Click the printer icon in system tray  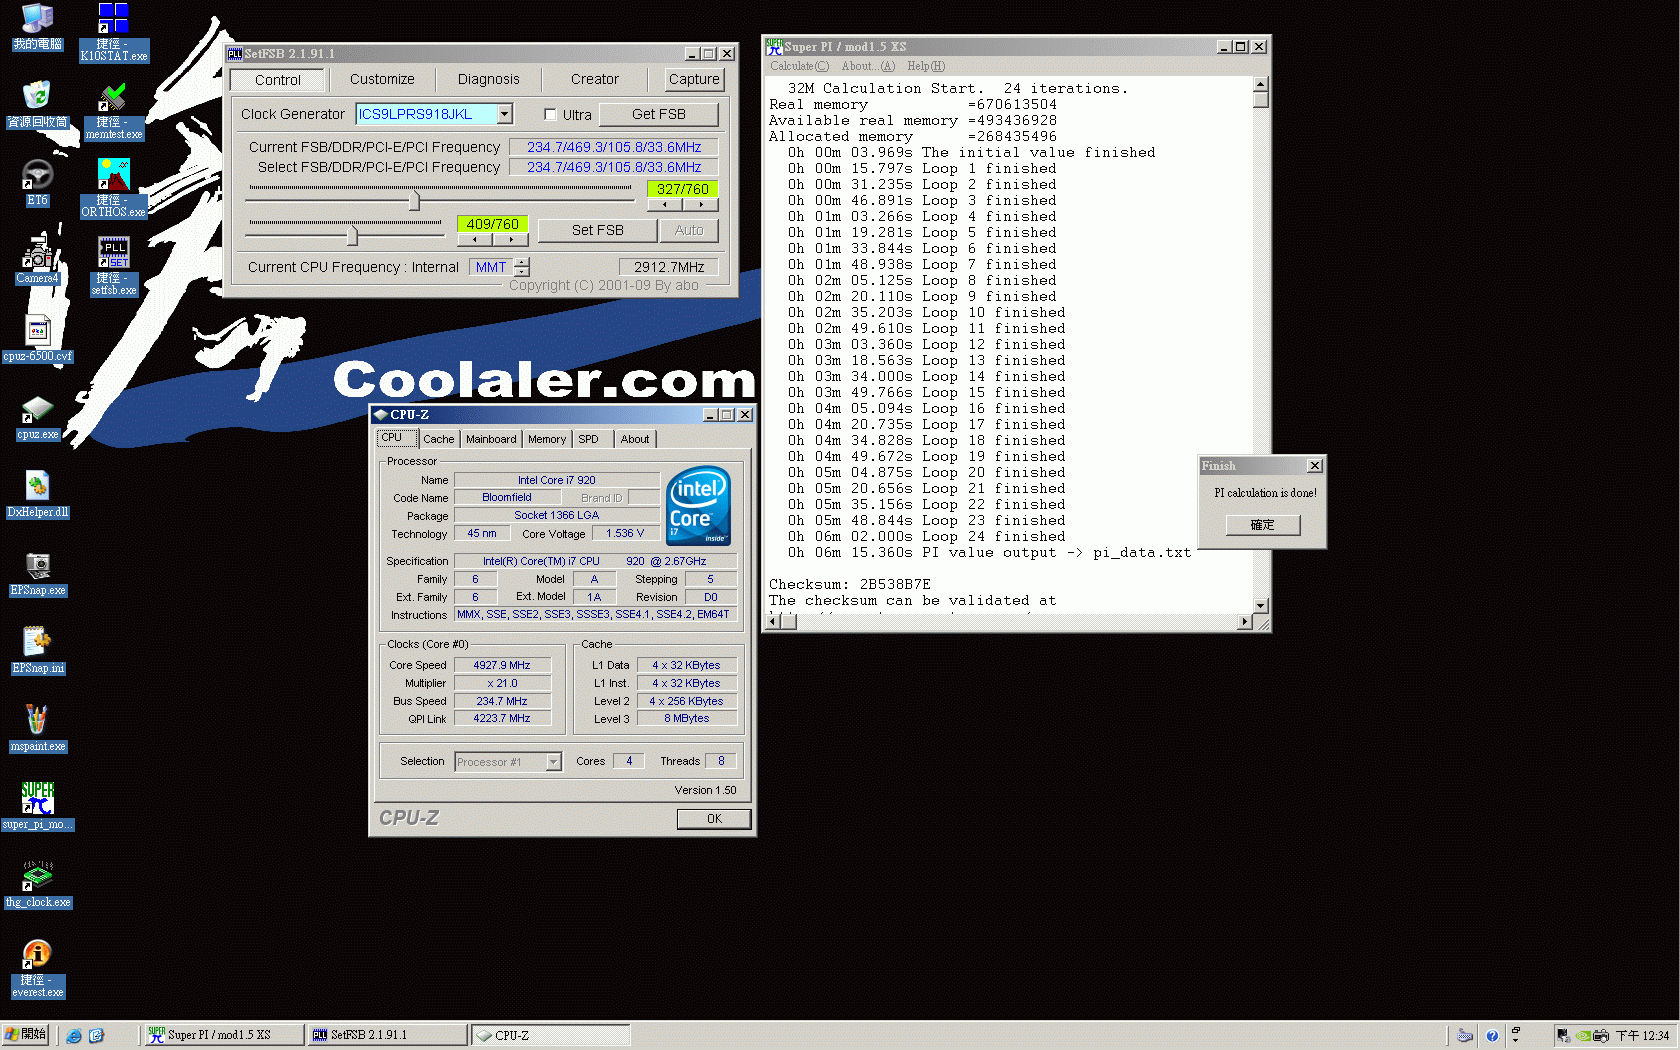(x=1601, y=1035)
